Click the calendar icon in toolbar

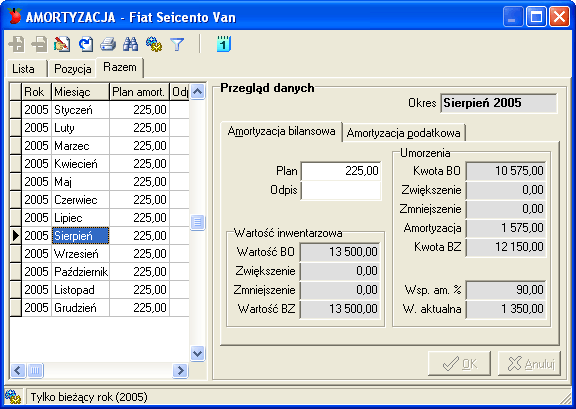(223, 44)
